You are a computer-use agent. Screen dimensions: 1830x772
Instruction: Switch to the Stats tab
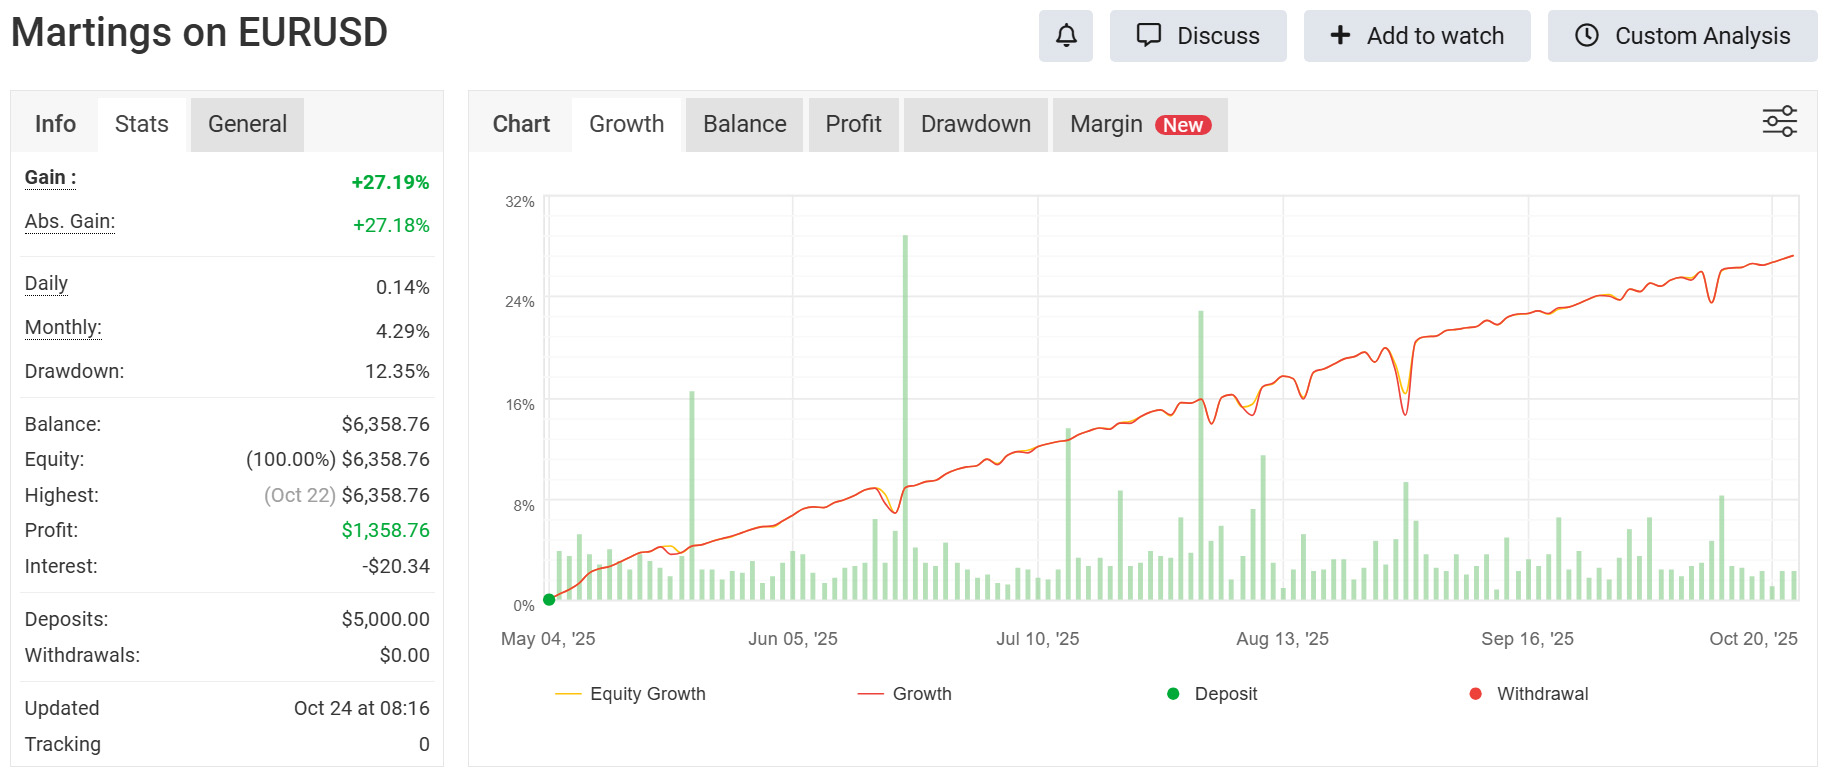(141, 124)
